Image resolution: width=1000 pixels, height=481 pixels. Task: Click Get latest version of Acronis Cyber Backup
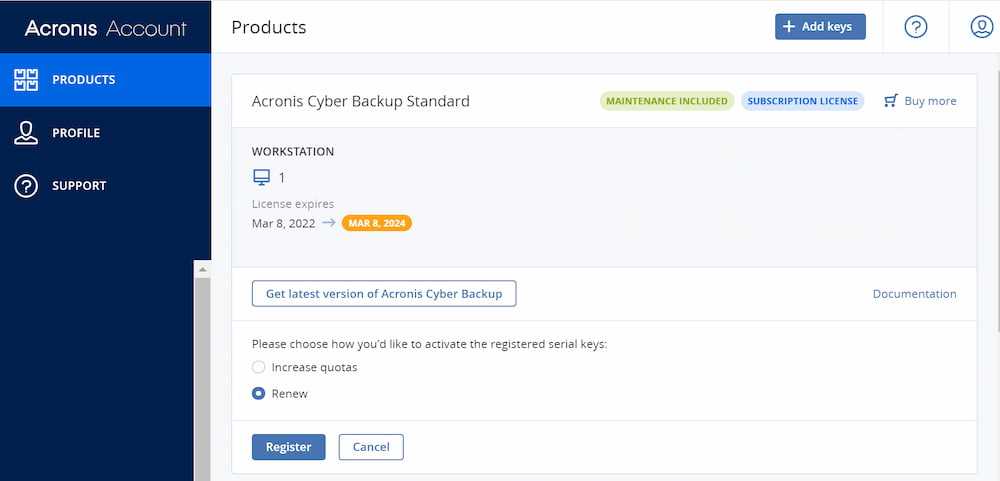click(x=384, y=294)
